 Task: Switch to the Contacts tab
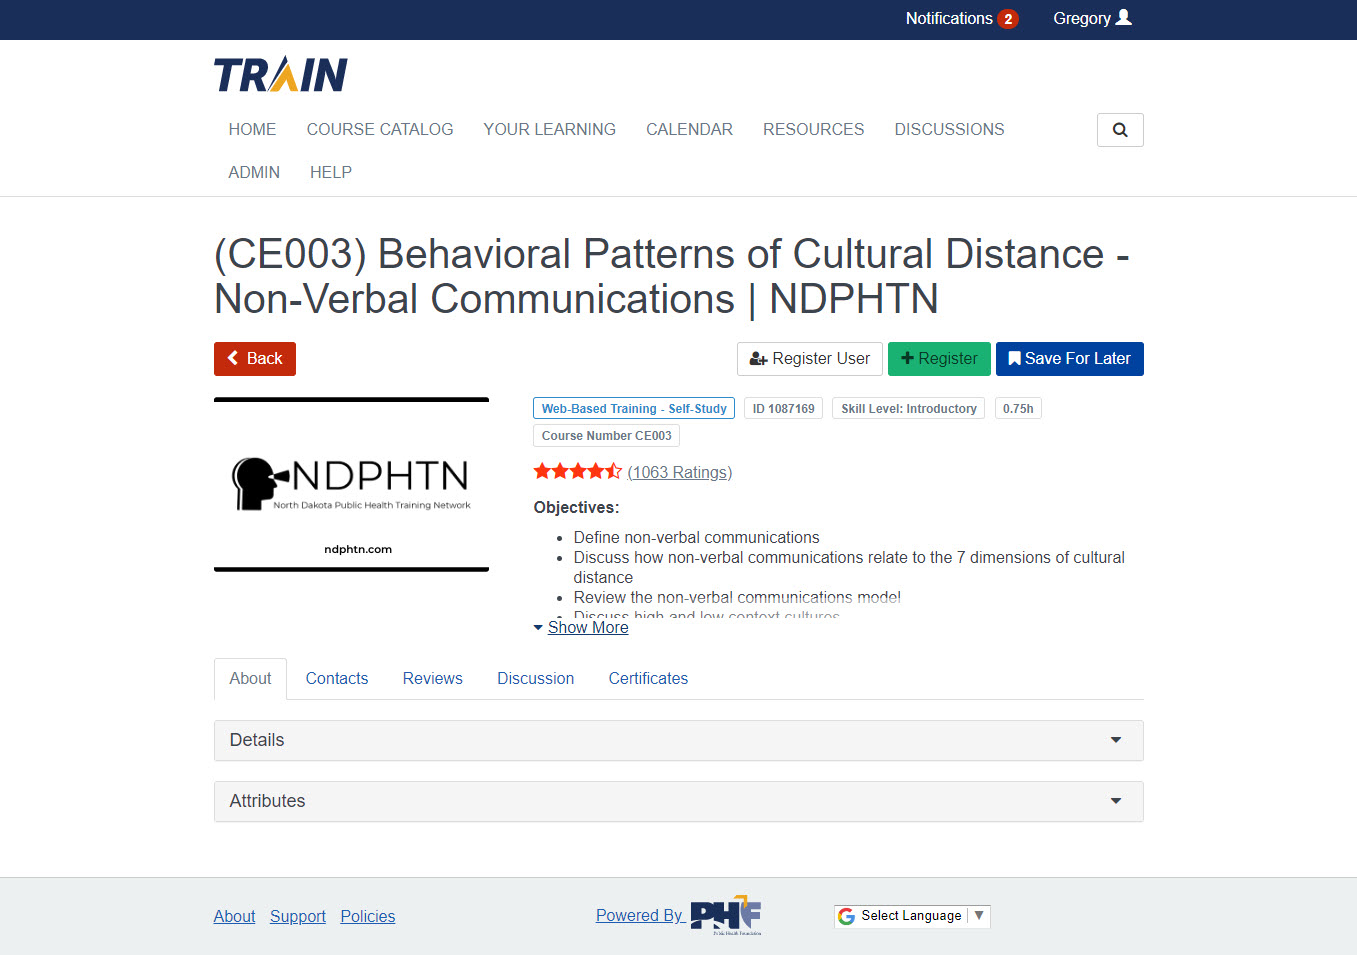pos(337,678)
